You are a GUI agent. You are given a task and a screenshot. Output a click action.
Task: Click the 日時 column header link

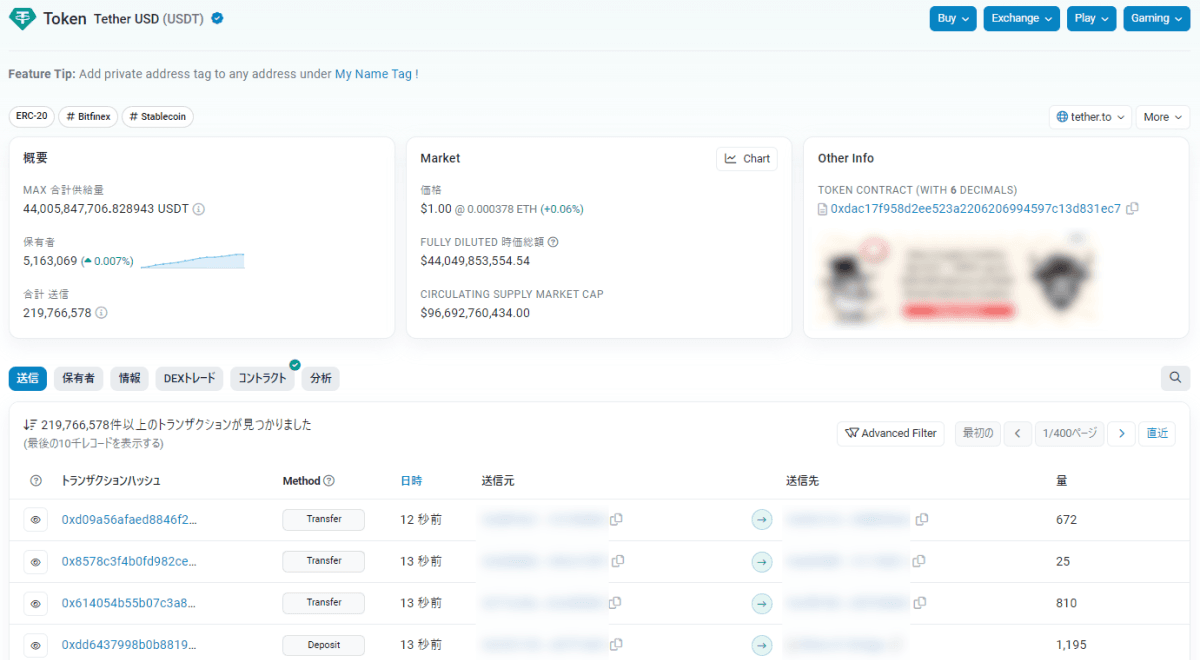click(411, 481)
